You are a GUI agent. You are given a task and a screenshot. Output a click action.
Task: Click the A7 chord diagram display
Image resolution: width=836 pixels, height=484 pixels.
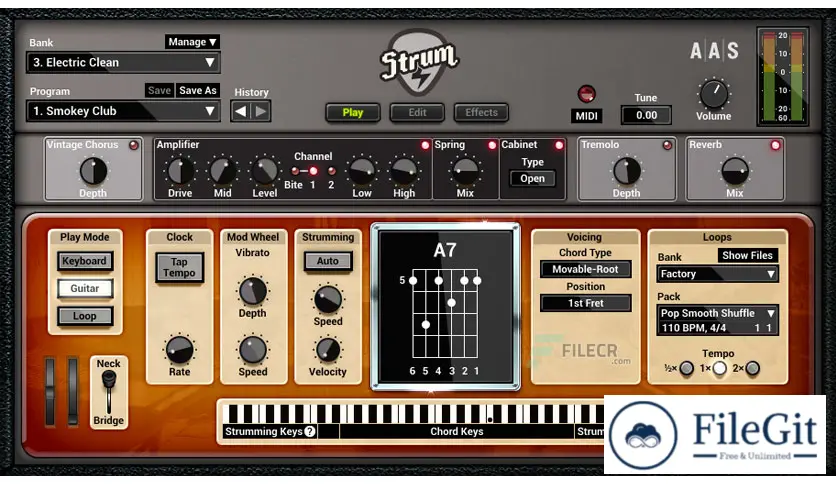(445, 307)
